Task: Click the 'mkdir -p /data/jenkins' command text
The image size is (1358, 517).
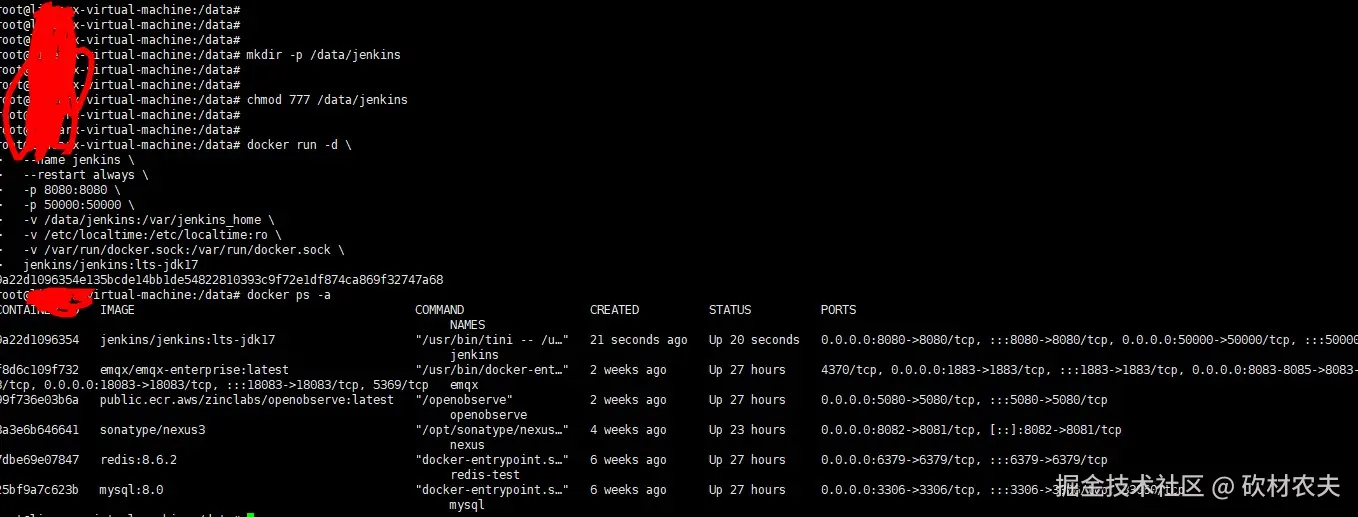Action: 323,55
